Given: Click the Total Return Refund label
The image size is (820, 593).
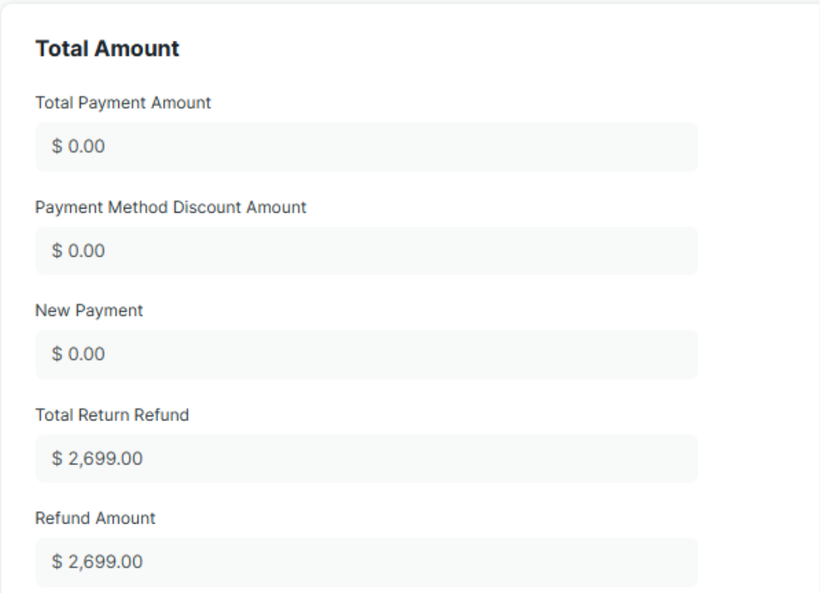Looking at the screenshot, I should (112, 415).
